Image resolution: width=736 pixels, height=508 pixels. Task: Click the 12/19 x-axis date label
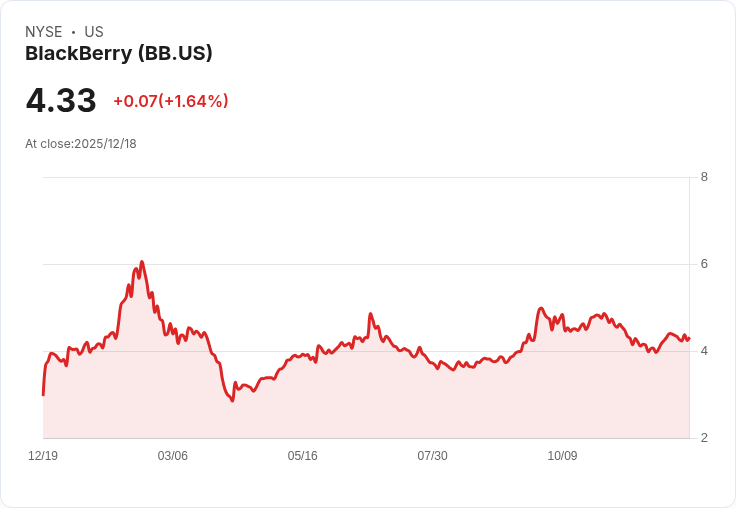(x=43, y=456)
